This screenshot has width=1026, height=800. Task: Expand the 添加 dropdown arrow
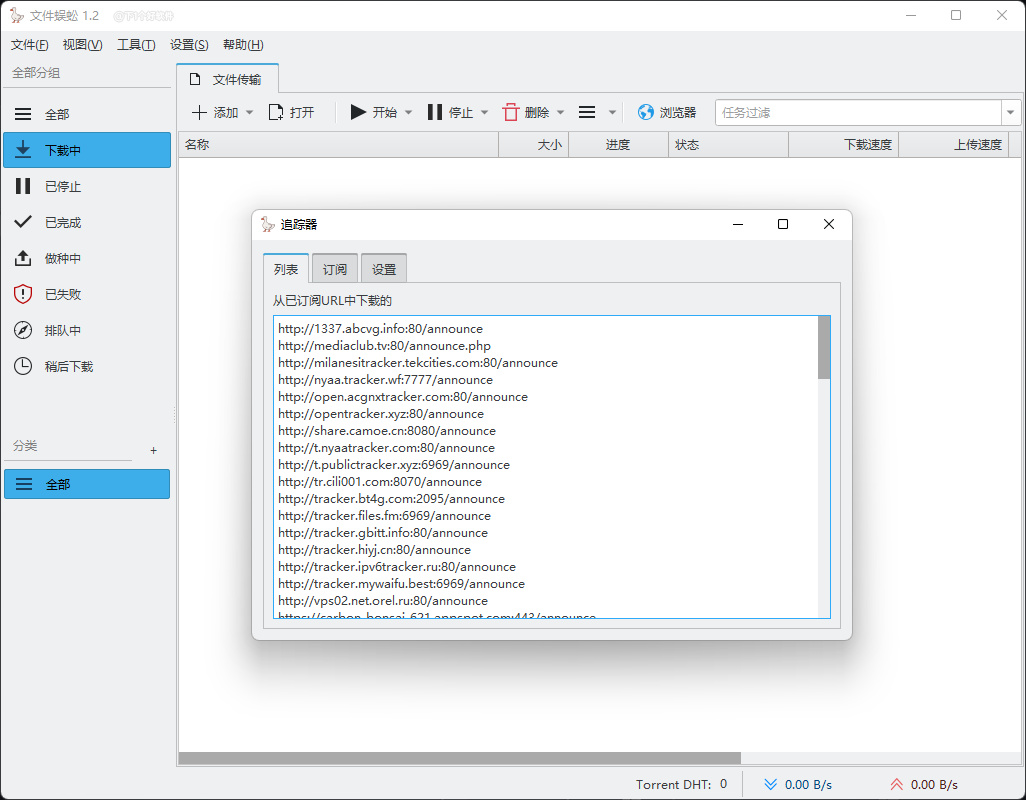(249, 113)
